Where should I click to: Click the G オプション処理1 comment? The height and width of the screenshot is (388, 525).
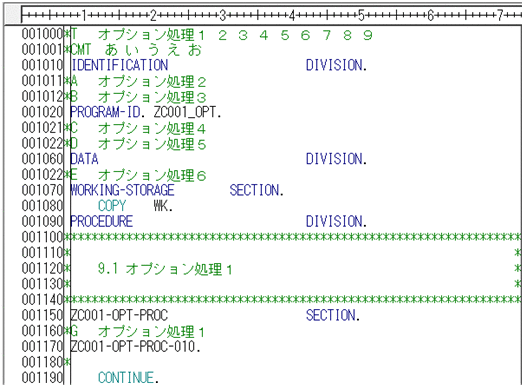(x=138, y=331)
